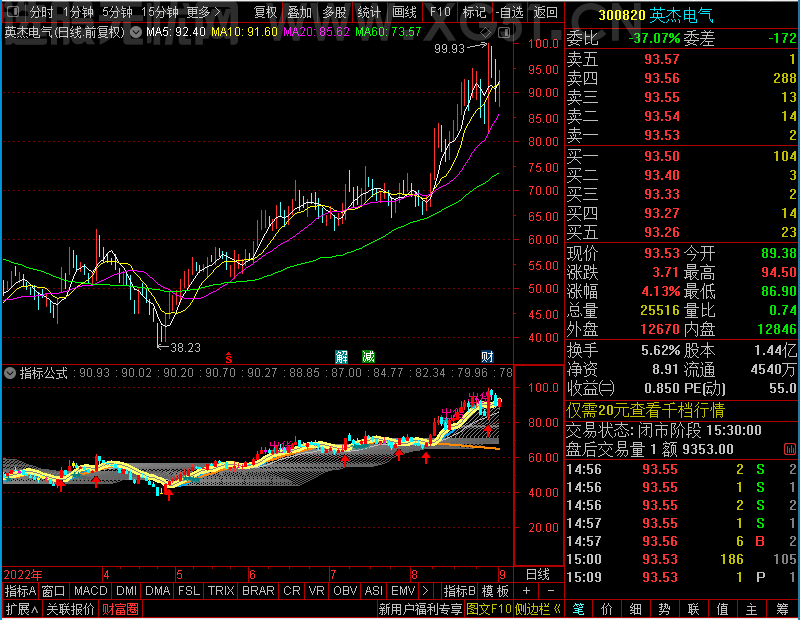Open the 财富圈 tab
This screenshot has width=800, height=620.
120,609
